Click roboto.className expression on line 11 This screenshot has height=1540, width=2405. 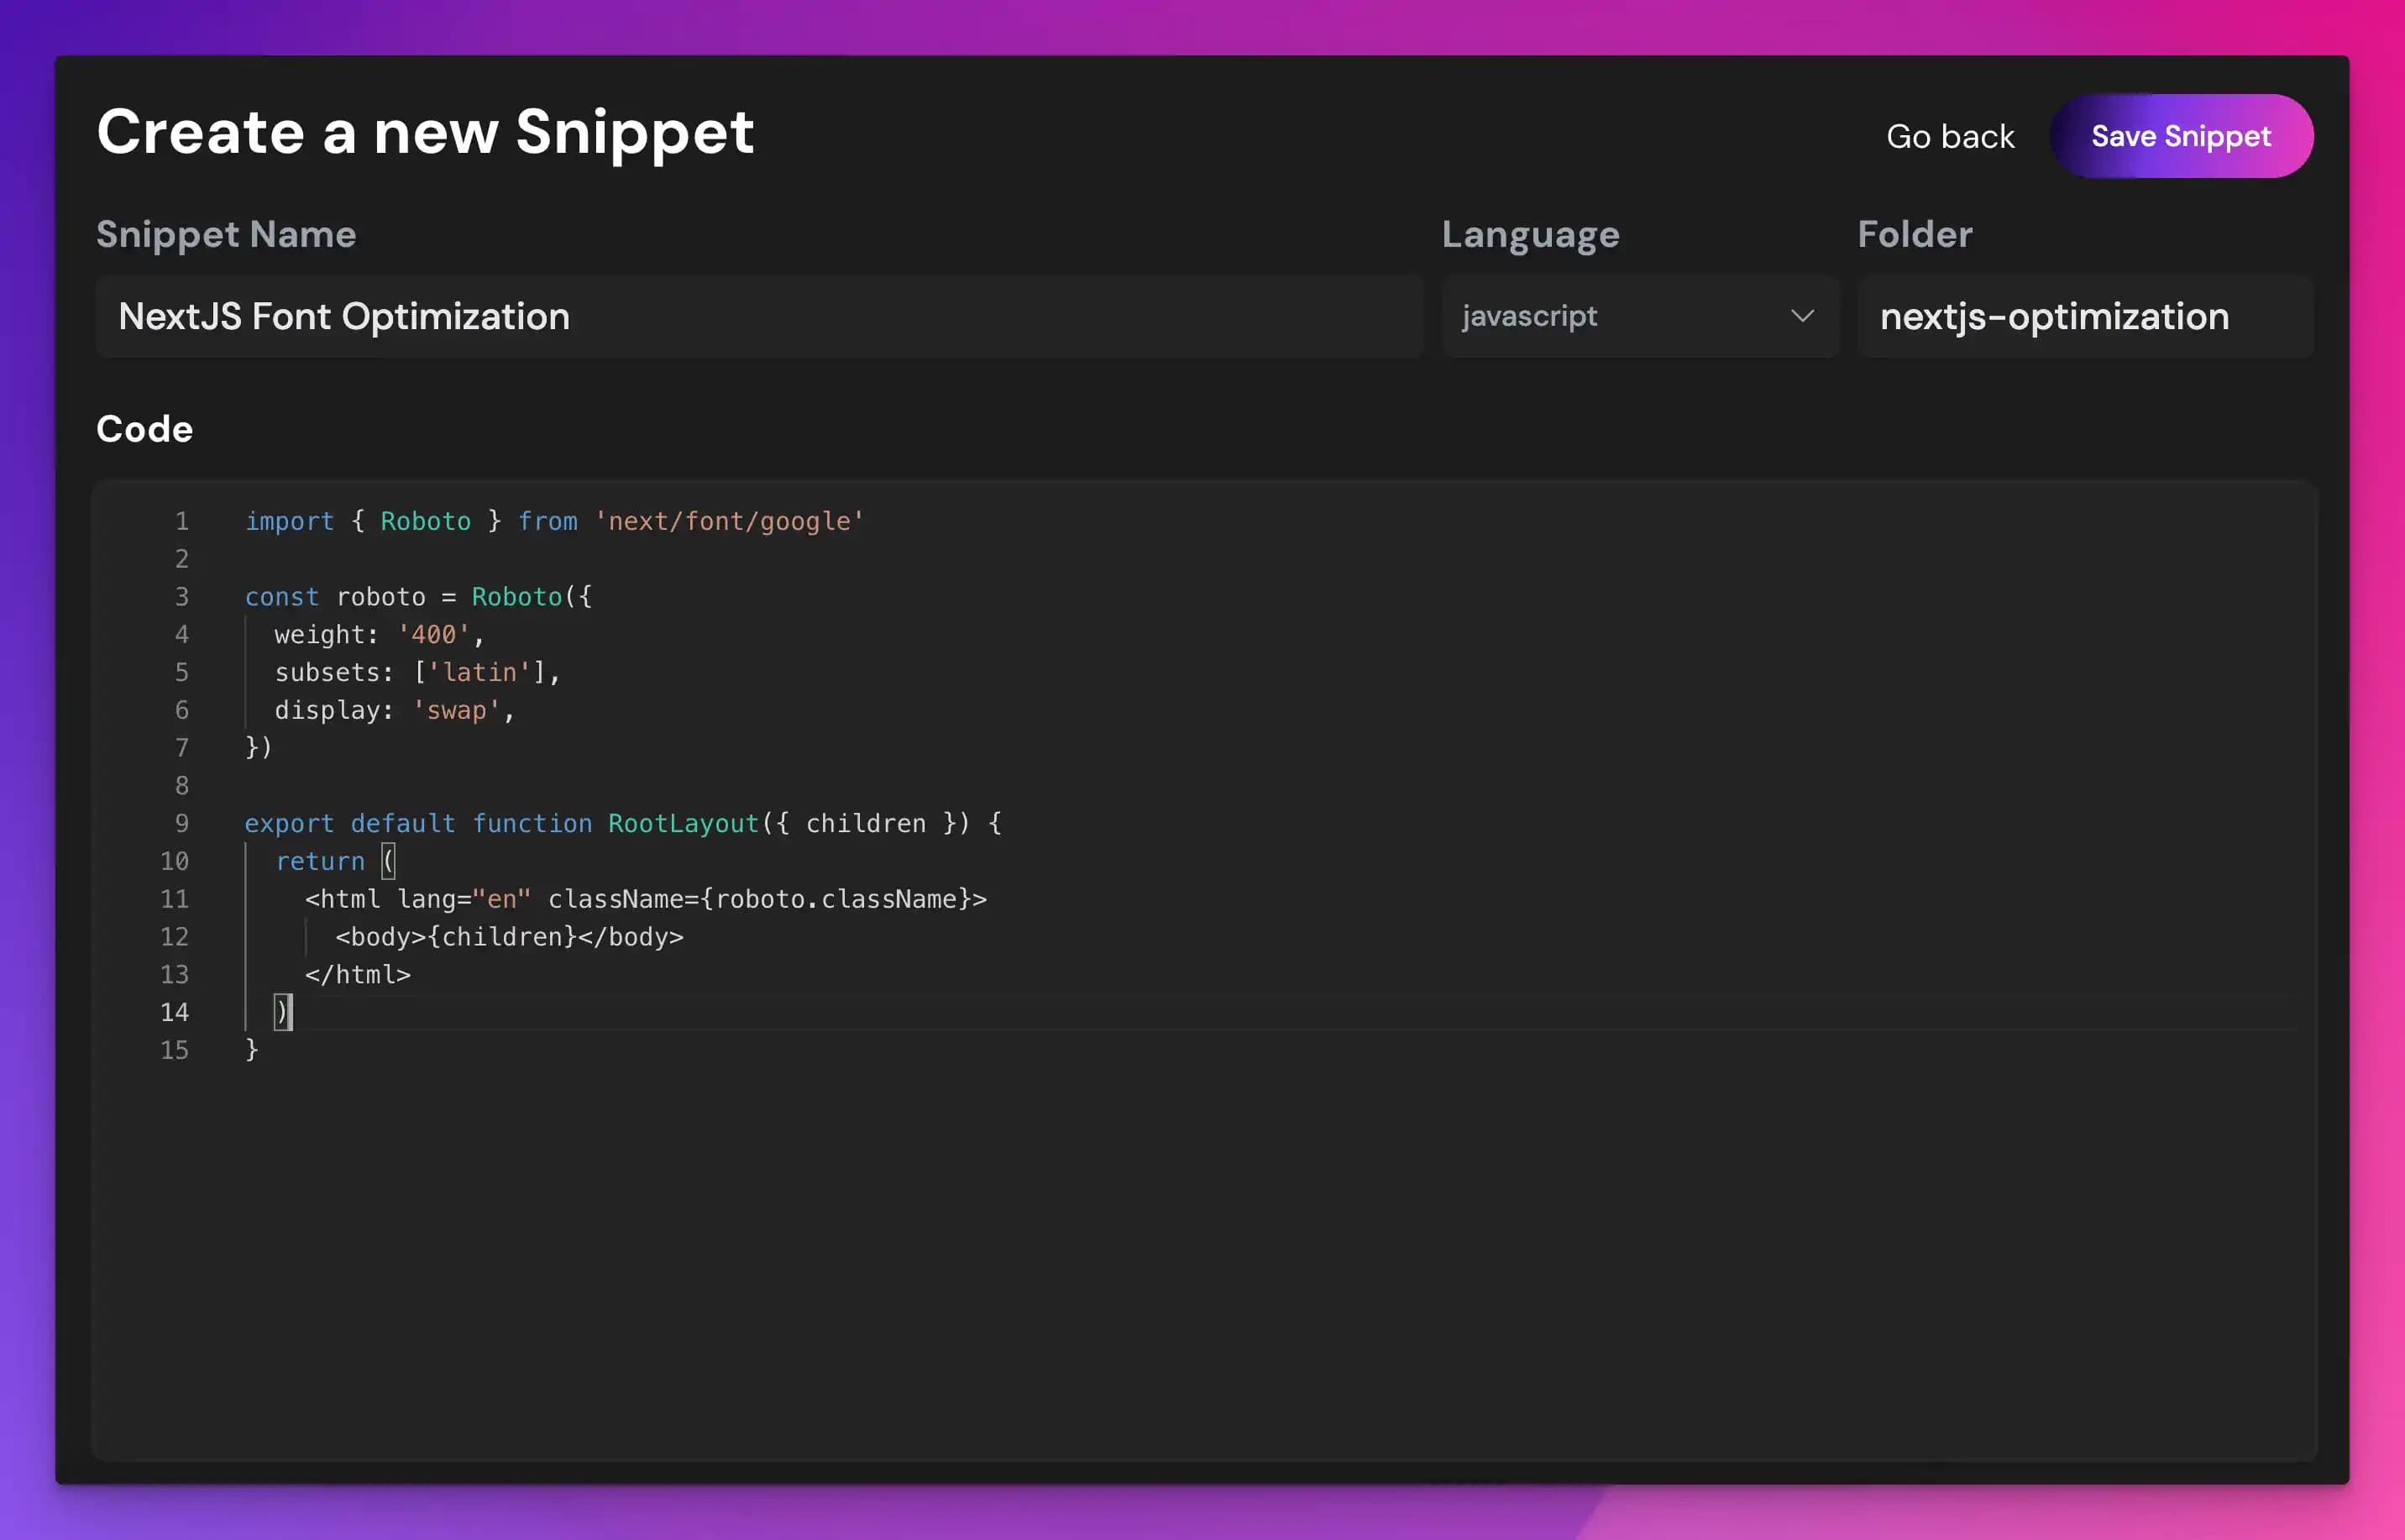836,899
